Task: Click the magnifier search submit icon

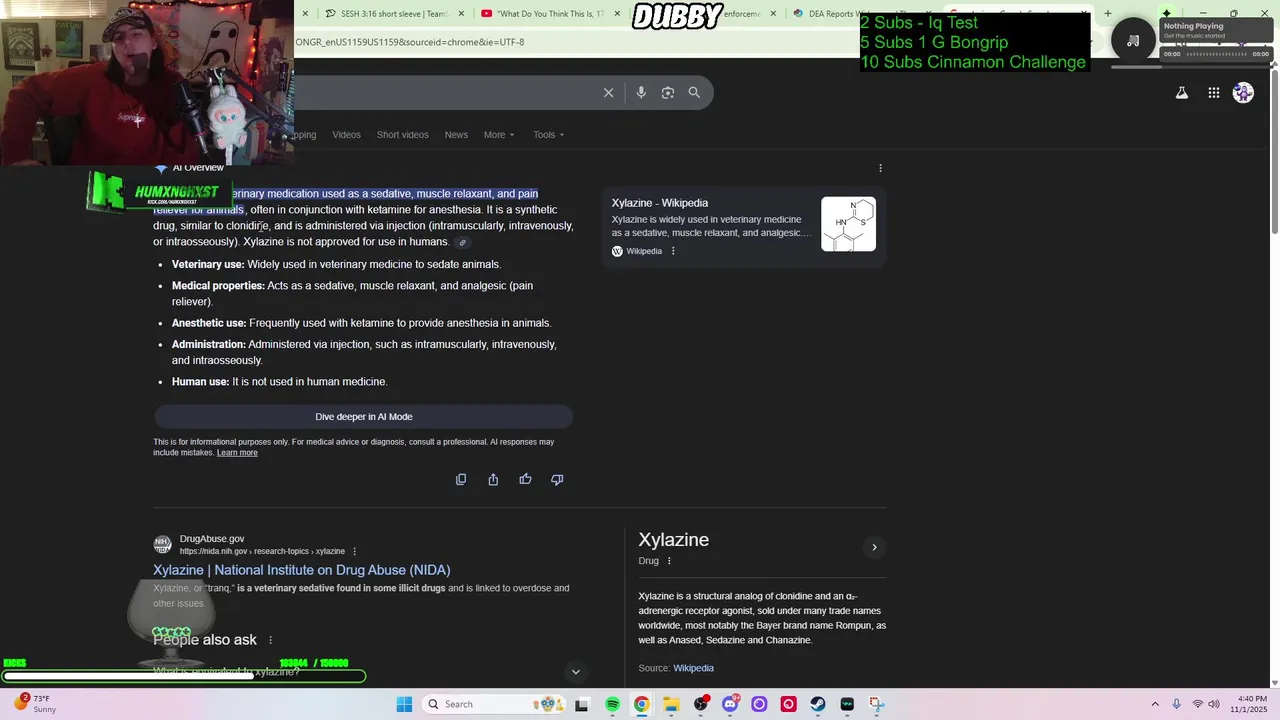Action: pyautogui.click(x=694, y=92)
